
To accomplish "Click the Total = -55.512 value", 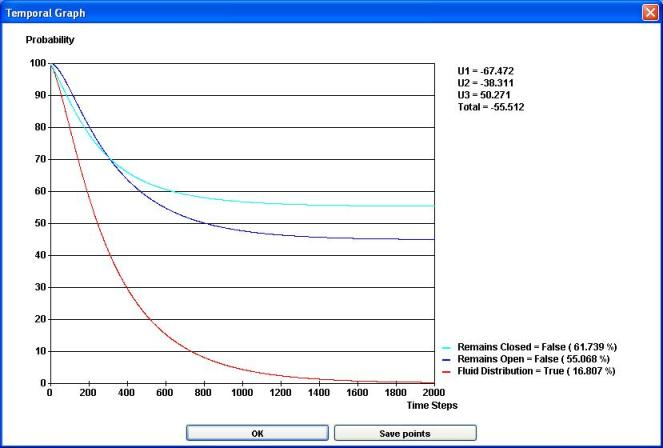I will point(491,105).
